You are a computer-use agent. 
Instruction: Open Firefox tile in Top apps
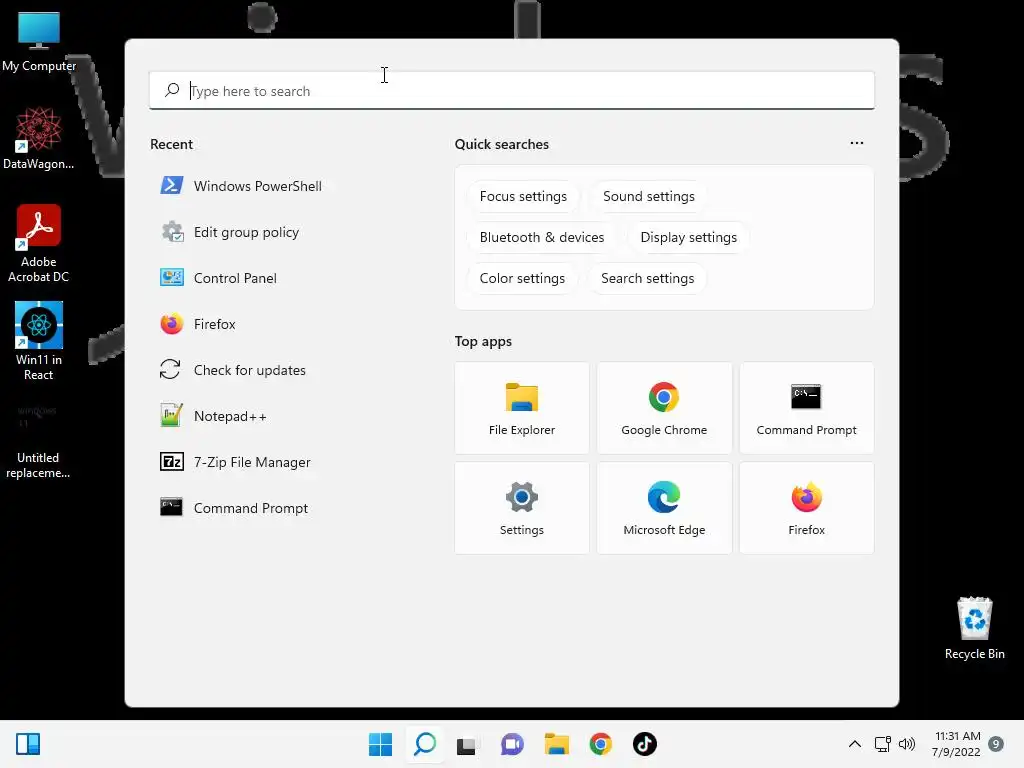pyautogui.click(x=807, y=508)
